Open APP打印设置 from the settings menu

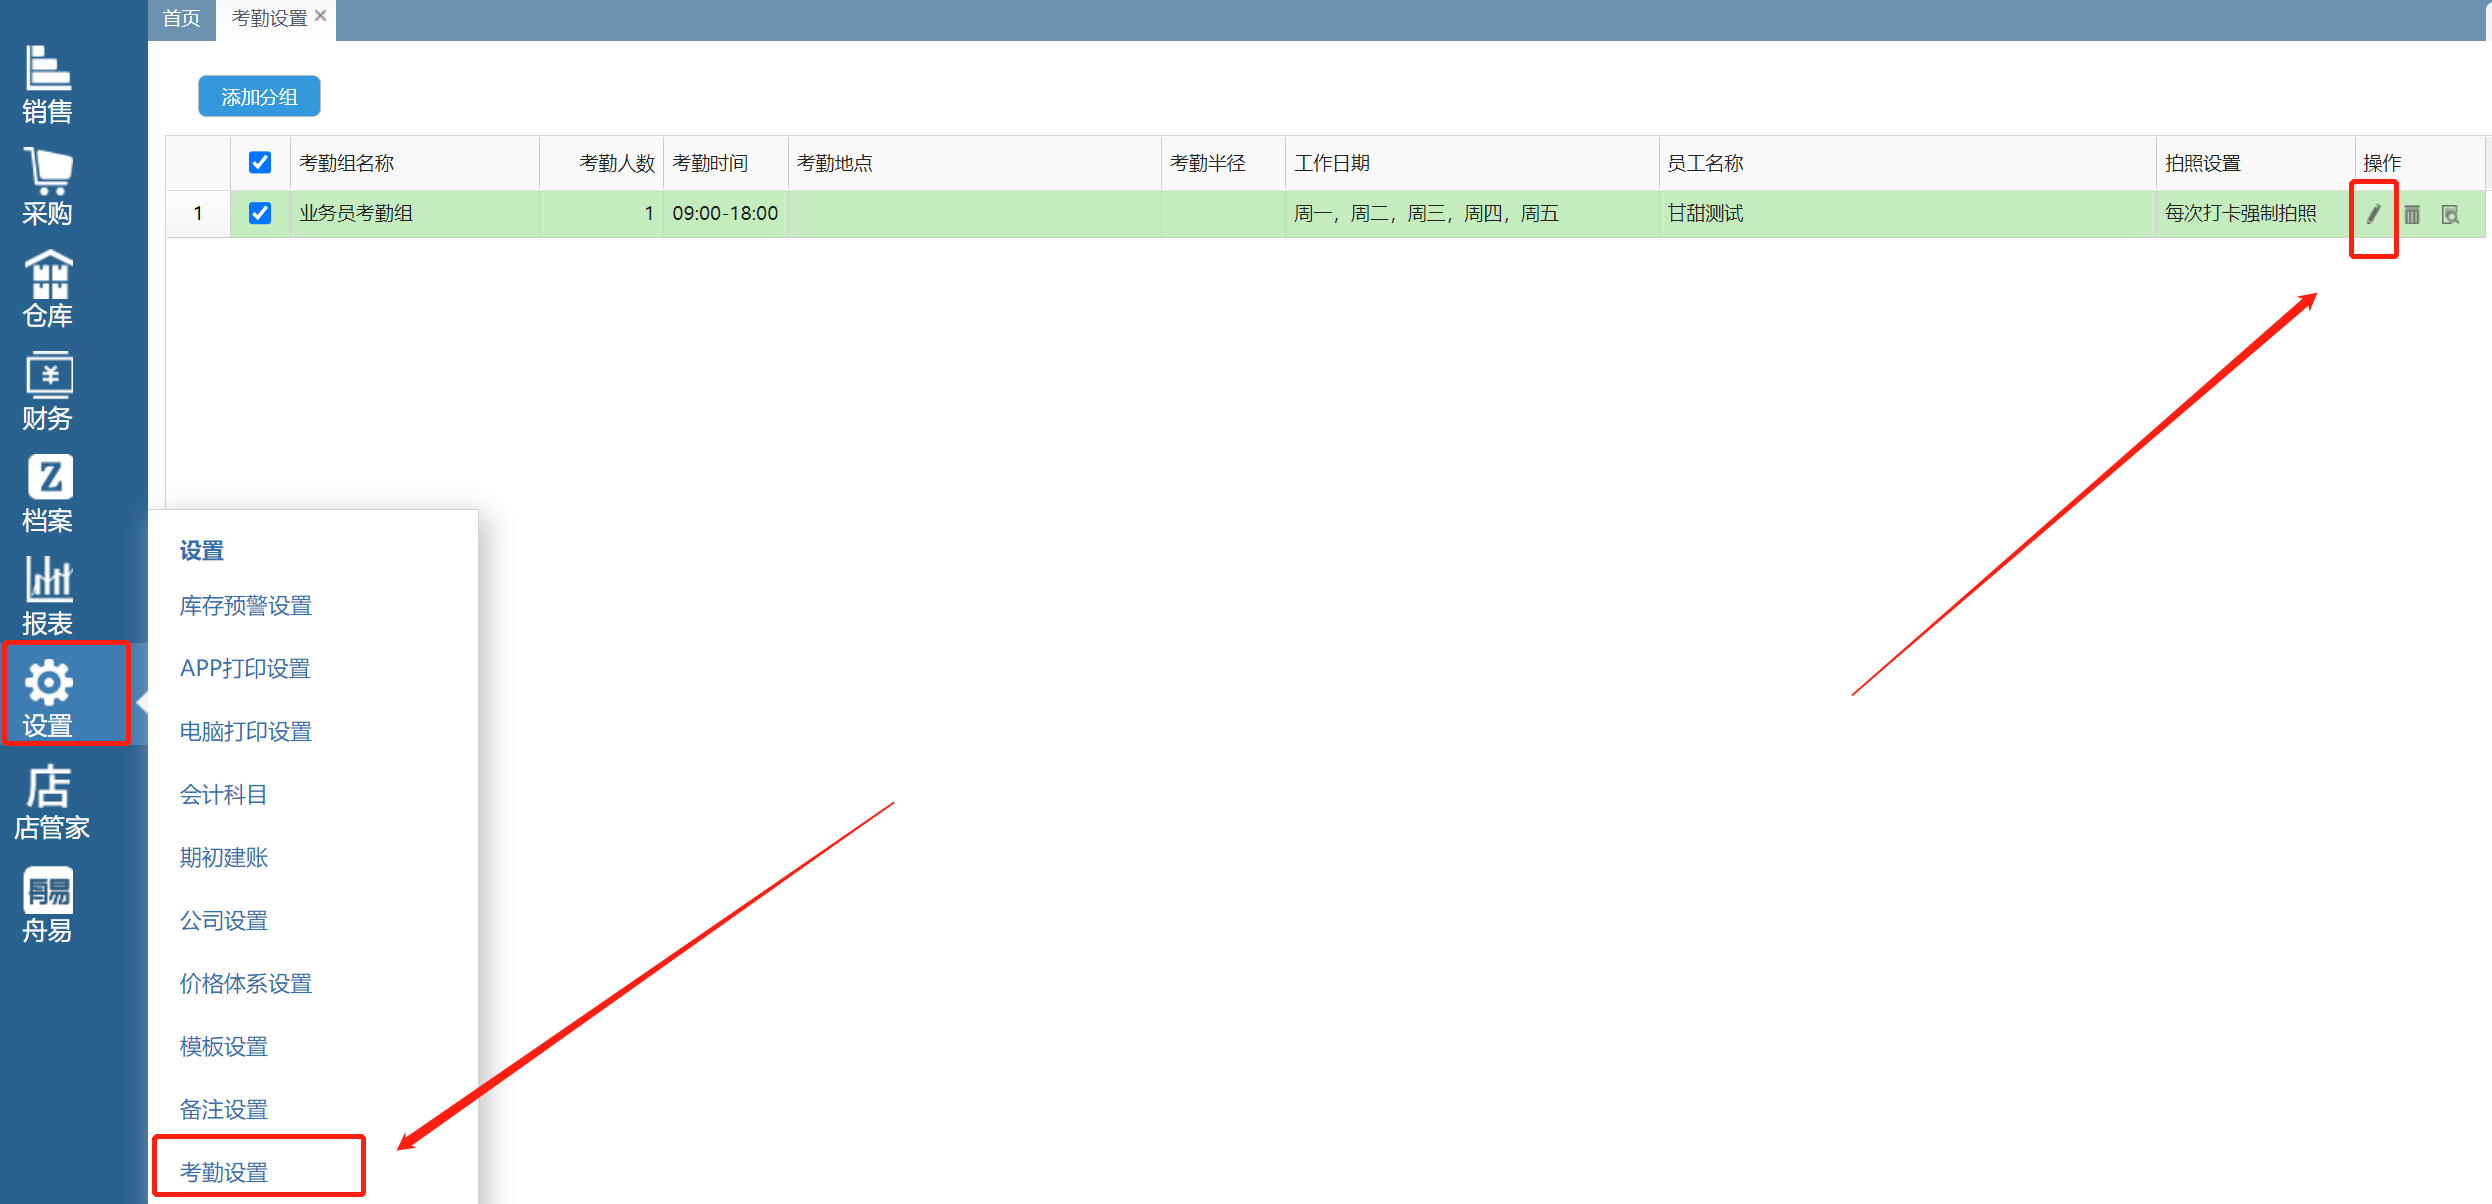point(245,668)
